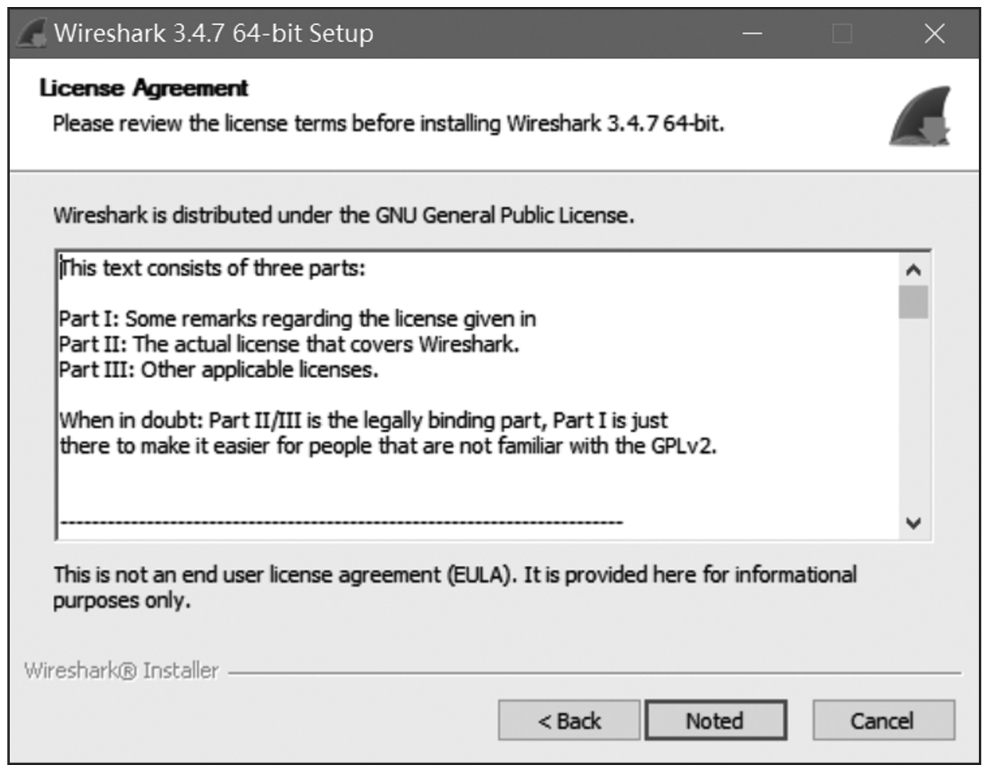Click the 'This text consists of three parts' line

(x=215, y=268)
